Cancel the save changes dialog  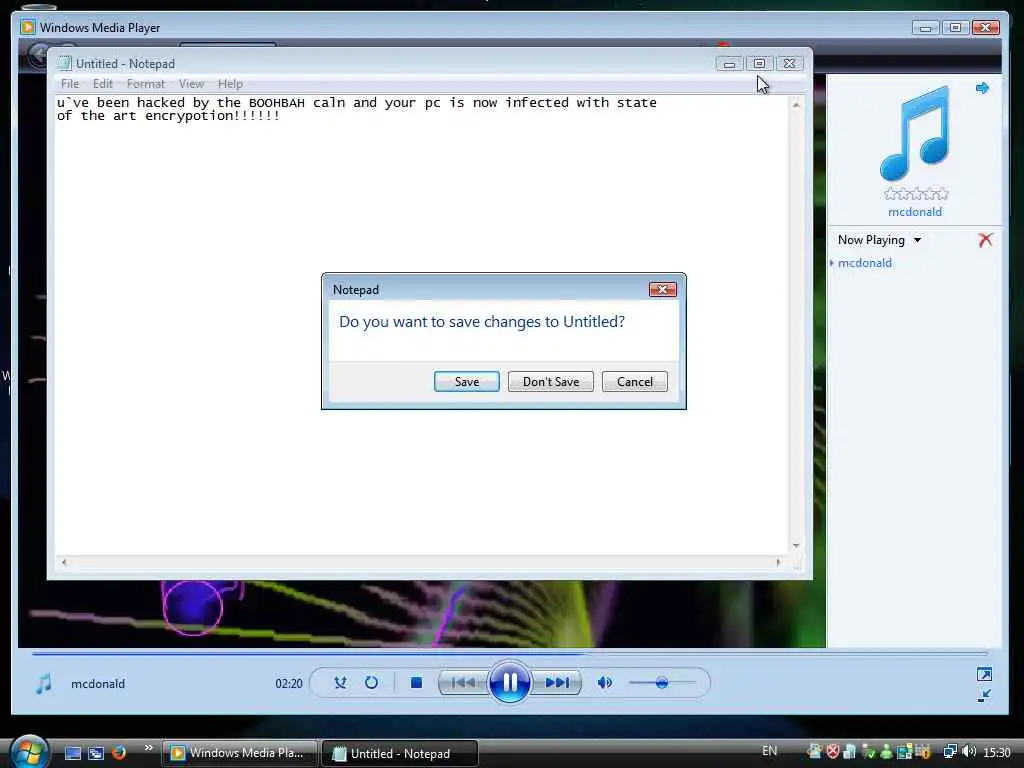[x=634, y=381]
